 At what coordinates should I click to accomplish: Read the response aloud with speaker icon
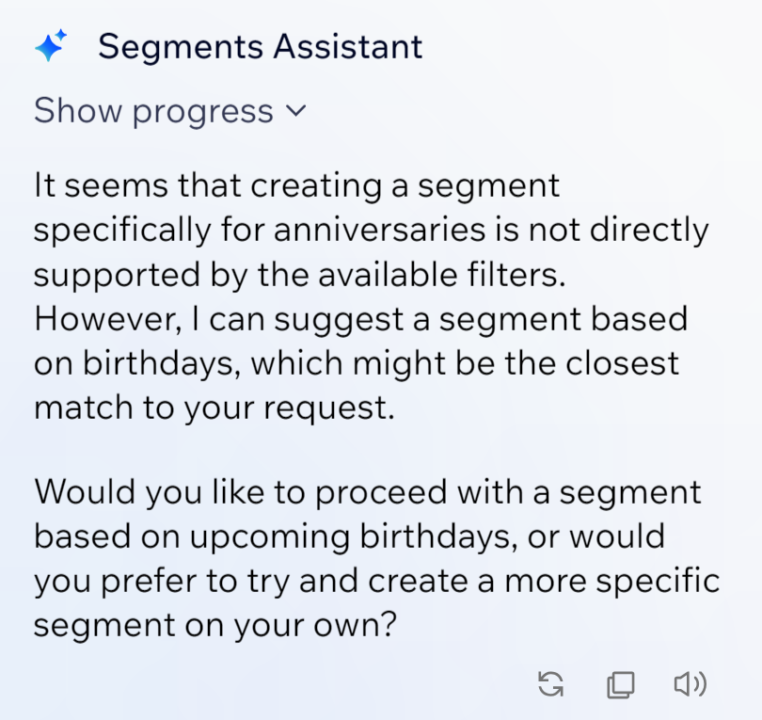point(689,684)
